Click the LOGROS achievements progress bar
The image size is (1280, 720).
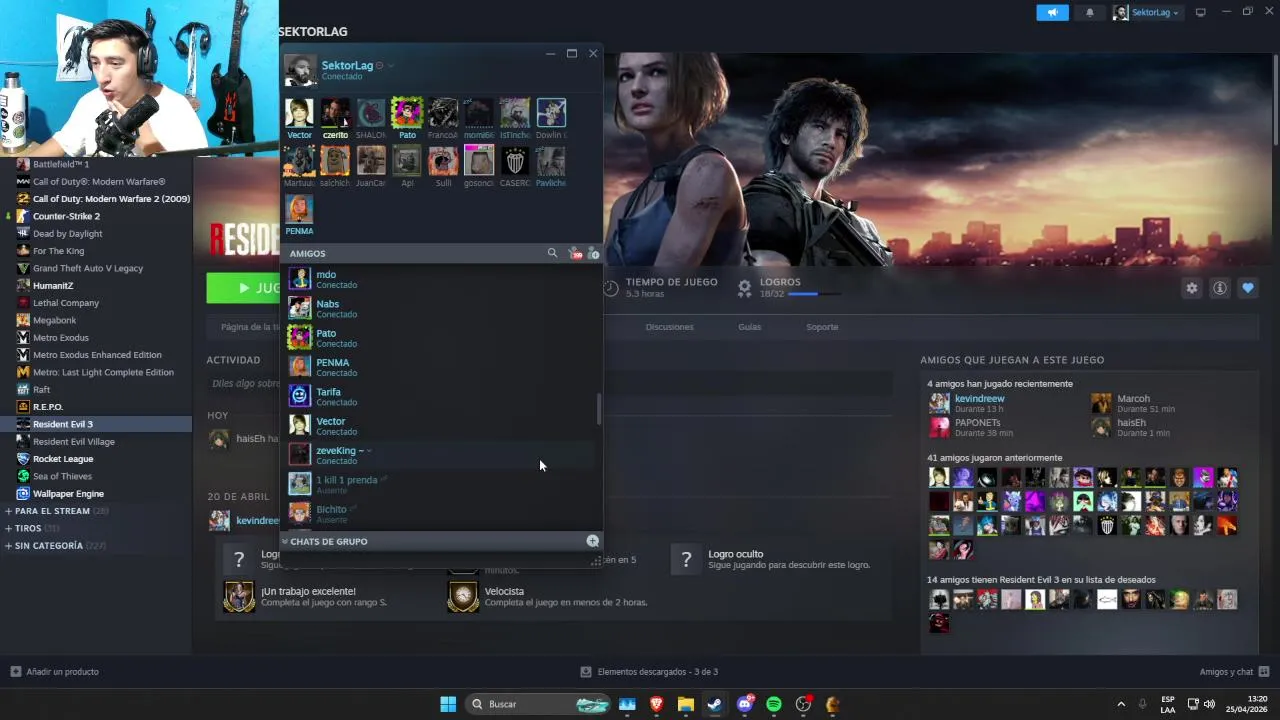(814, 294)
